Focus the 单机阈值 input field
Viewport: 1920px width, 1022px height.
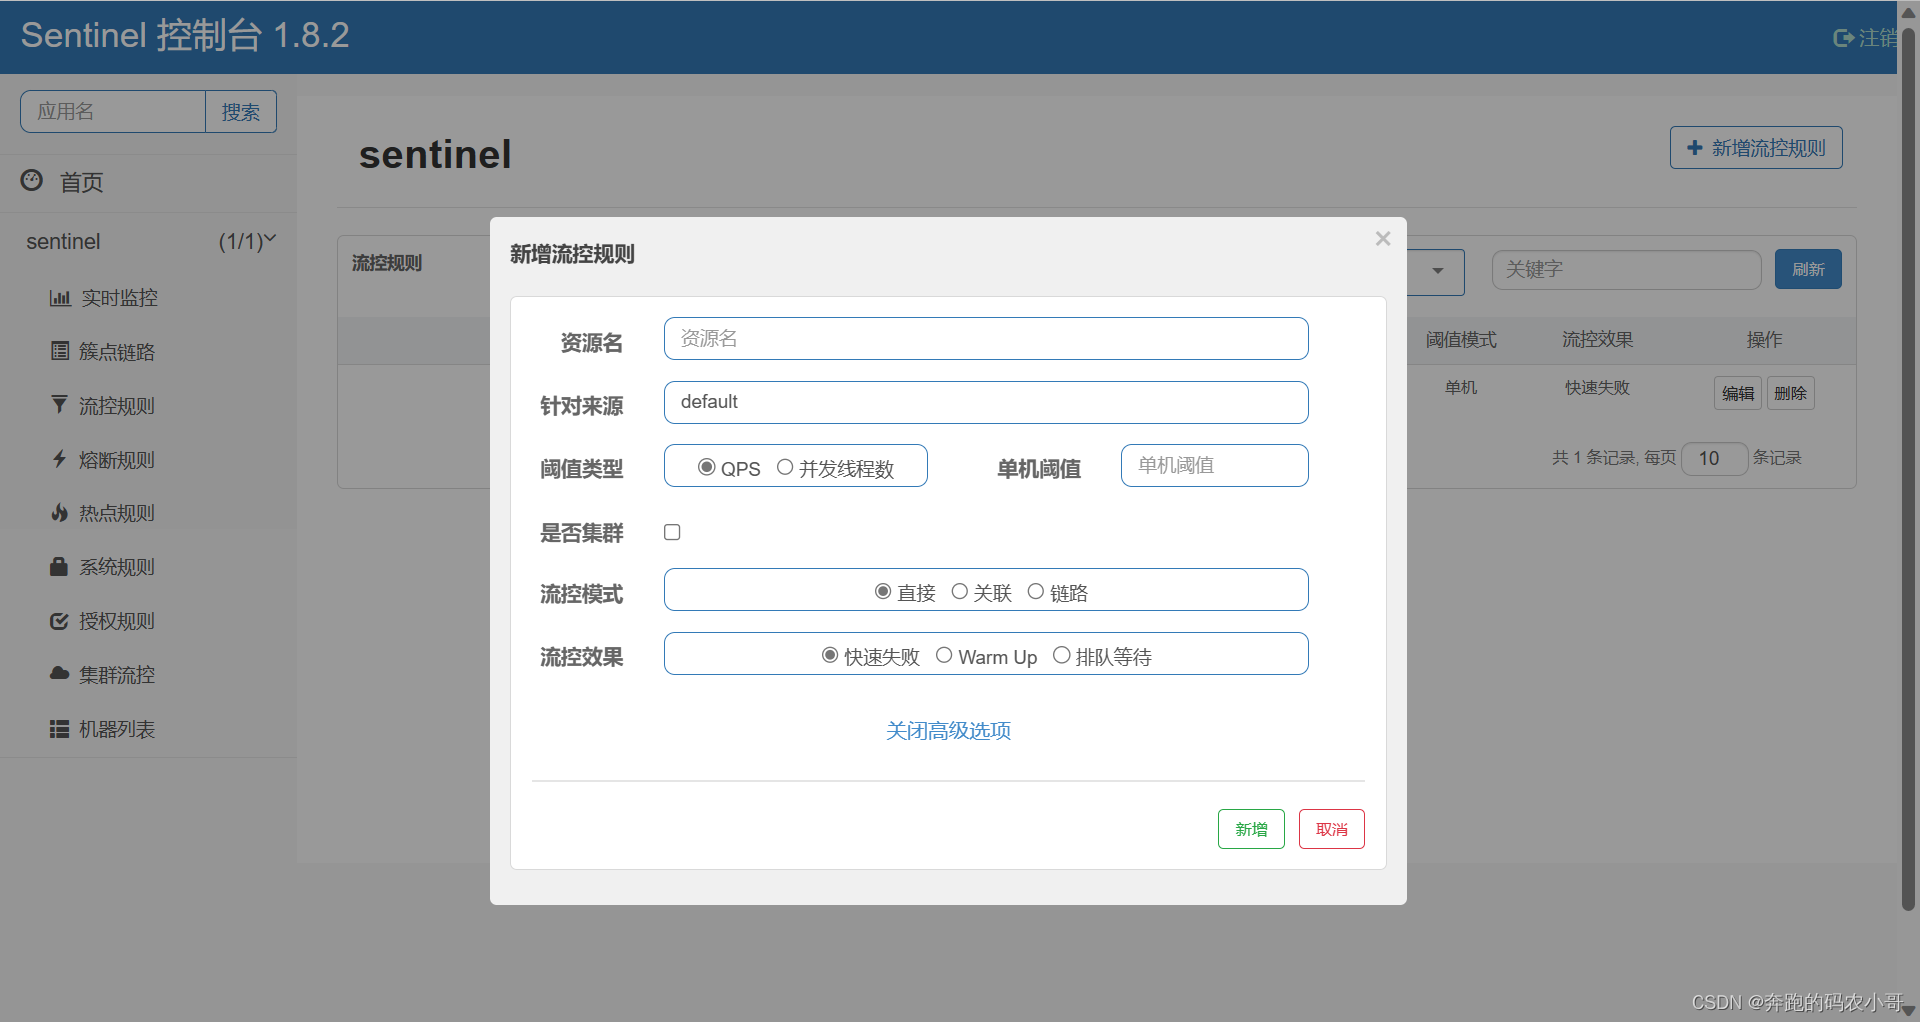click(1215, 466)
